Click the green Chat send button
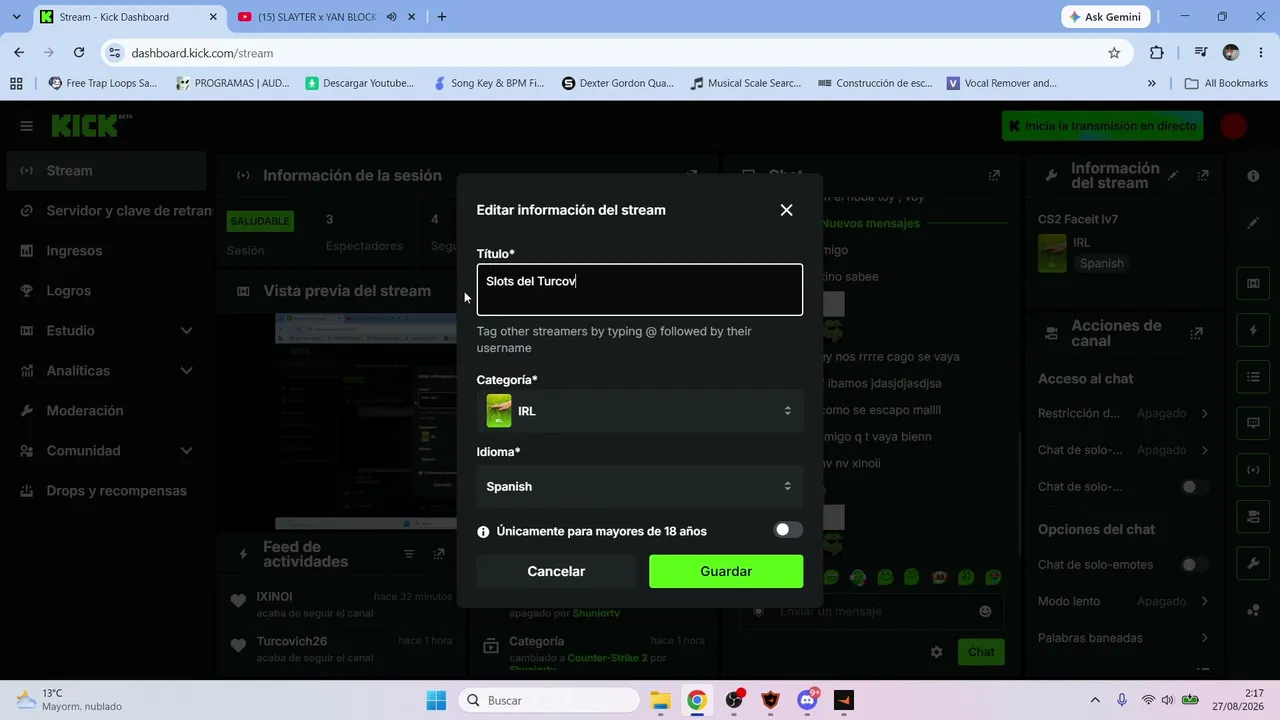 [x=981, y=652]
